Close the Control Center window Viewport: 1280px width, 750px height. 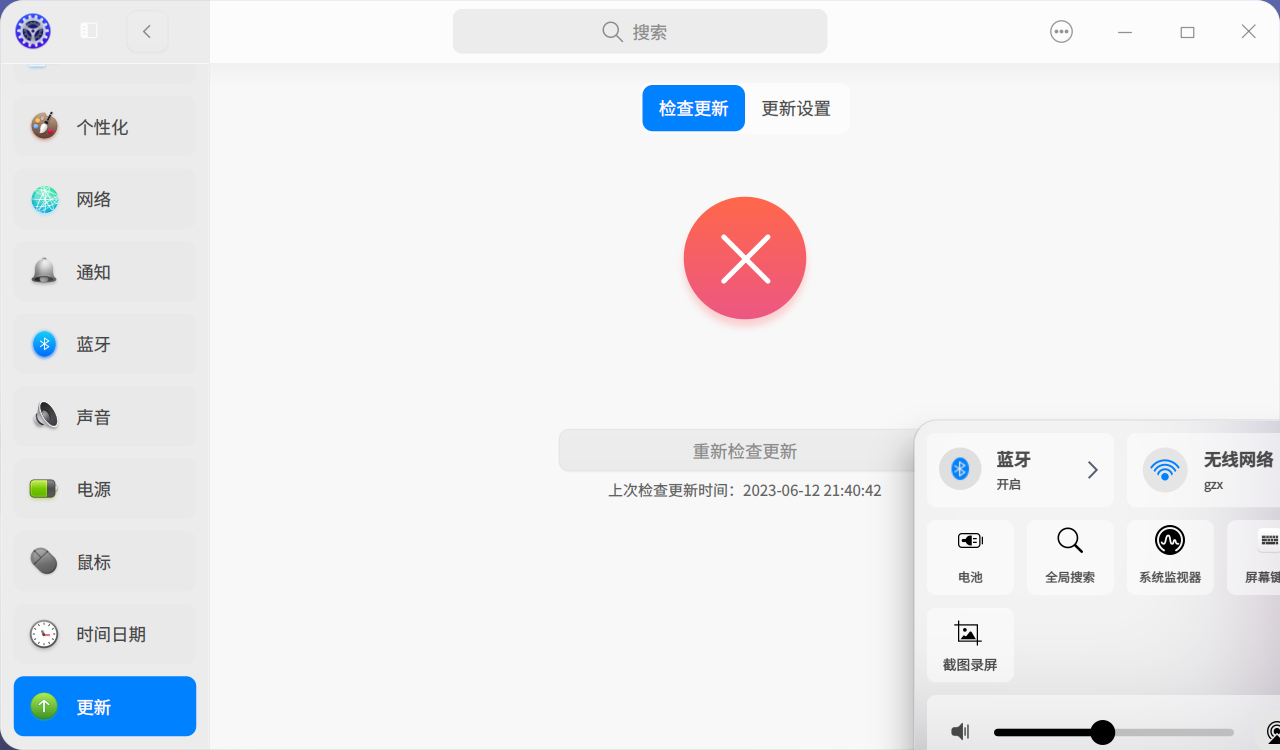point(1248,31)
